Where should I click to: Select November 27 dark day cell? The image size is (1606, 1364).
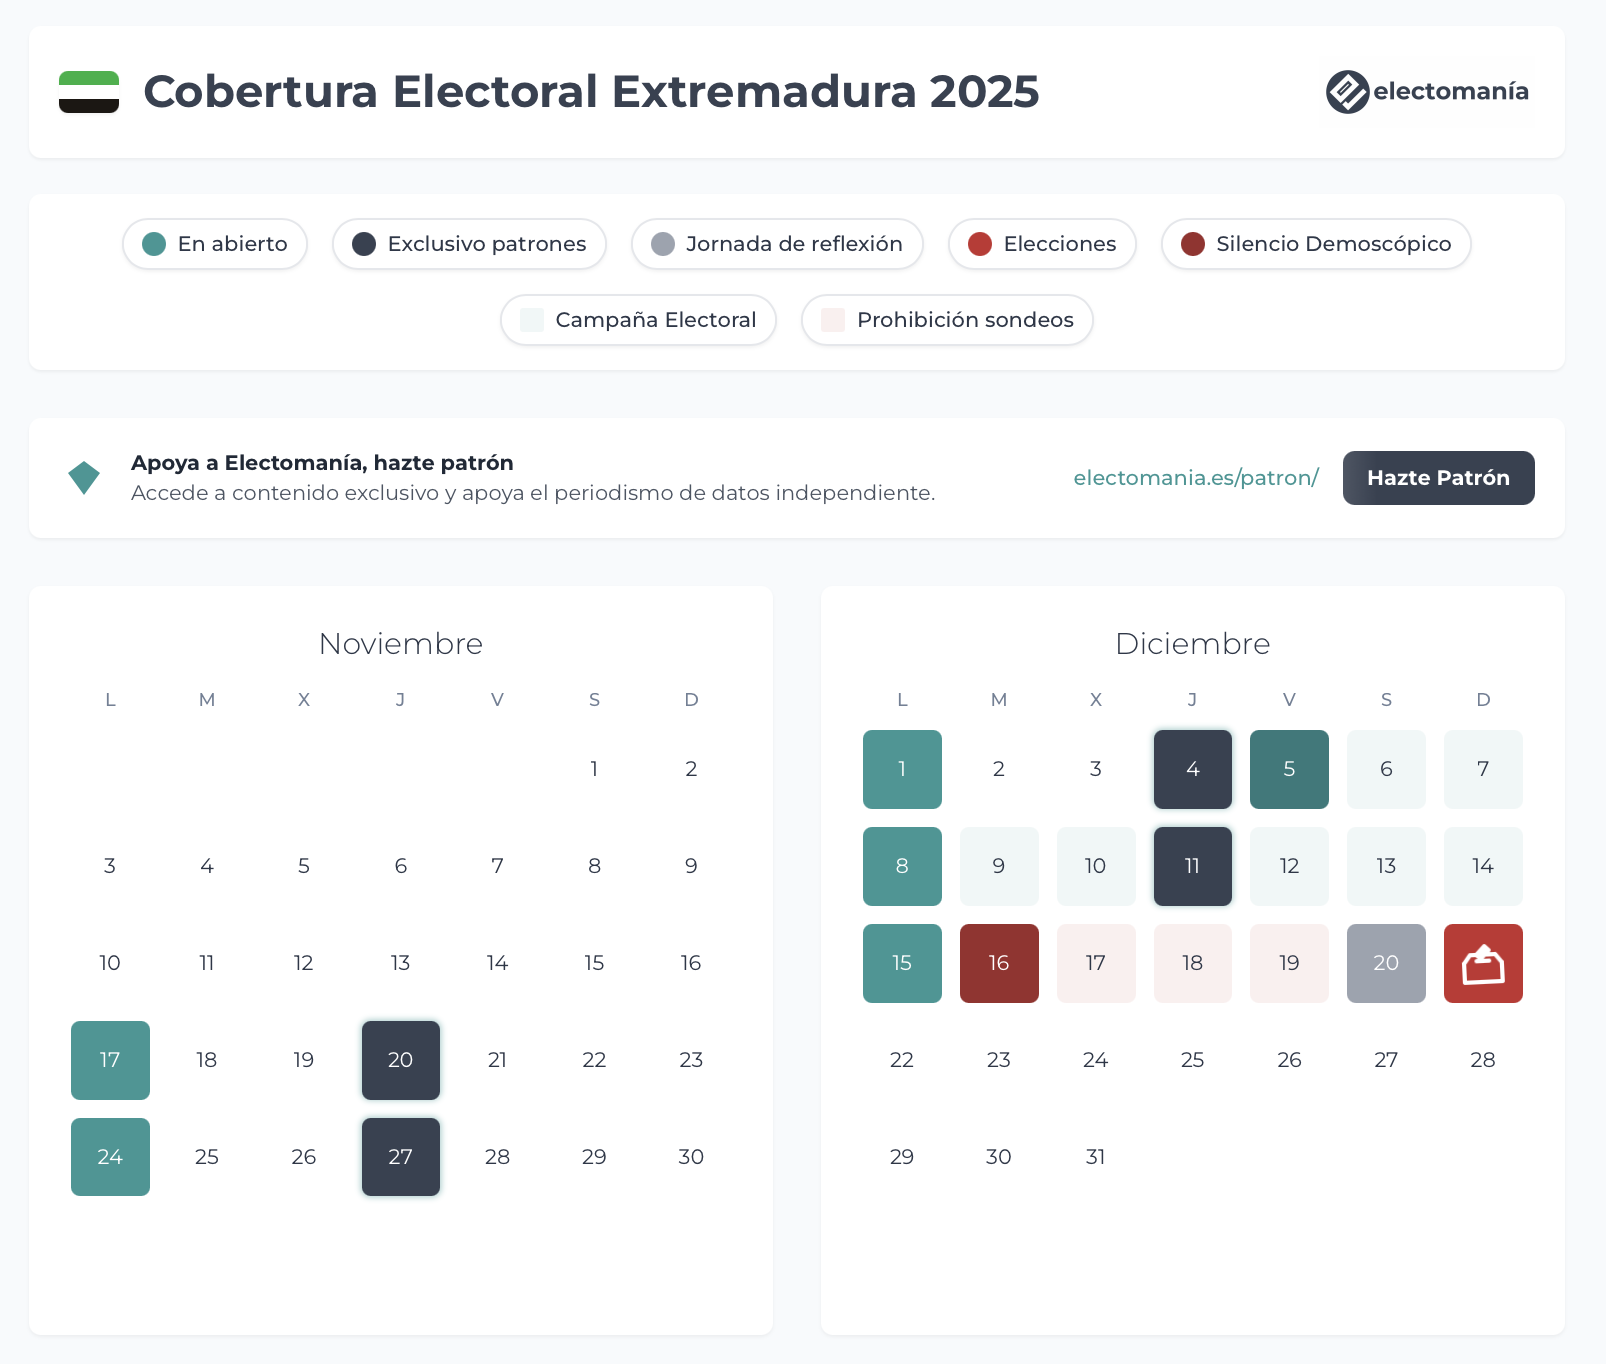click(401, 1158)
